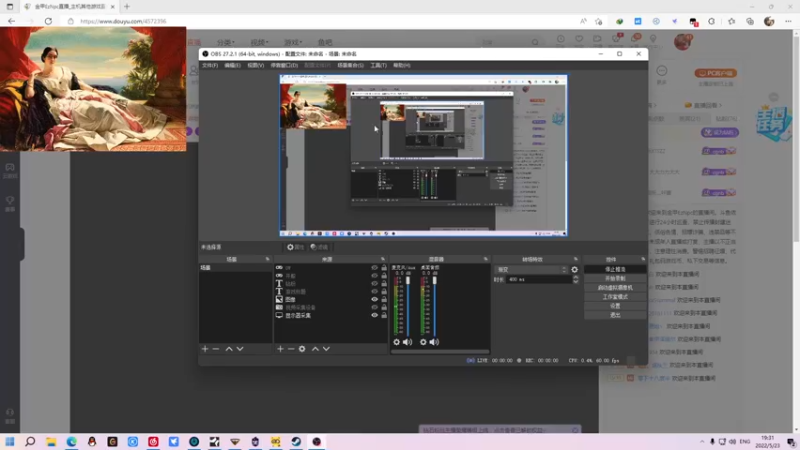Open 文件(F) File menu in OBS
The height and width of the screenshot is (450, 800).
point(210,65)
